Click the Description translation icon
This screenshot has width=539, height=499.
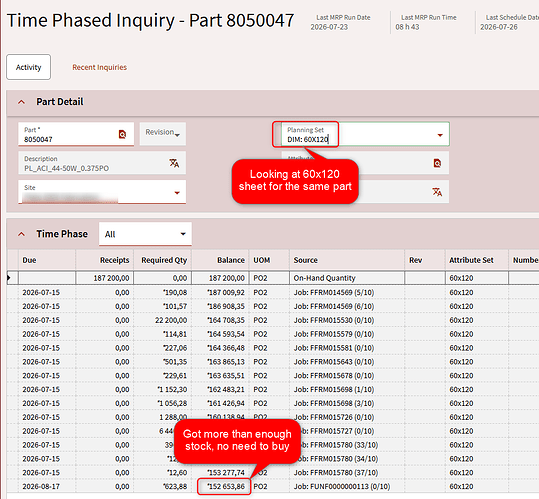coord(174,163)
